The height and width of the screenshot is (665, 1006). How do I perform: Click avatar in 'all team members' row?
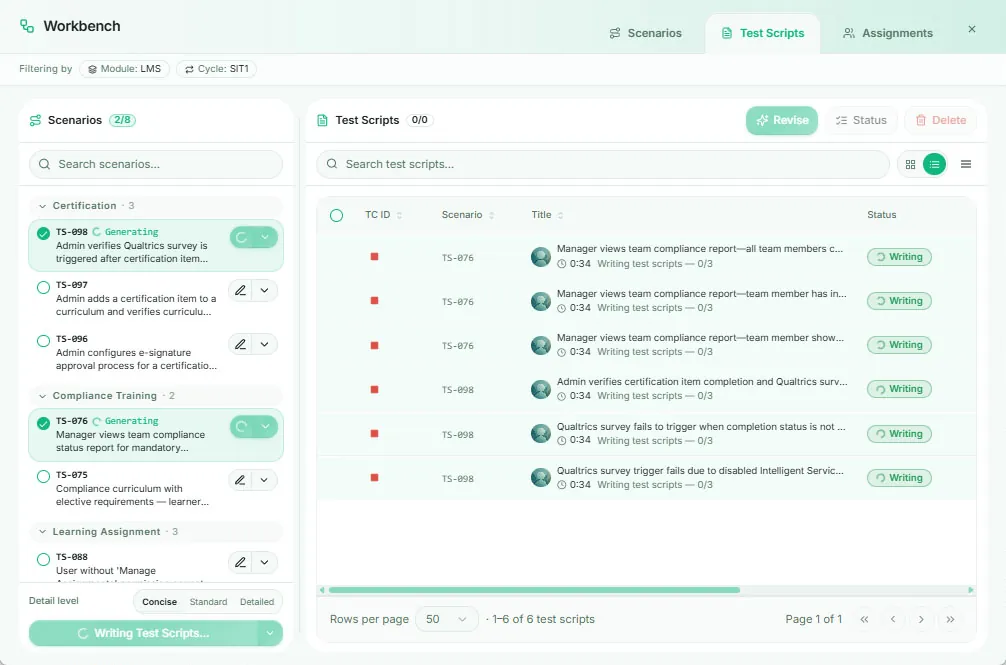(541, 257)
